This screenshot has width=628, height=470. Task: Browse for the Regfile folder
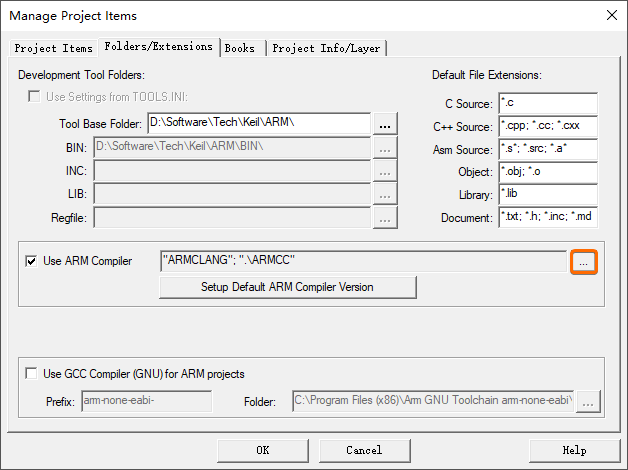coord(385,218)
